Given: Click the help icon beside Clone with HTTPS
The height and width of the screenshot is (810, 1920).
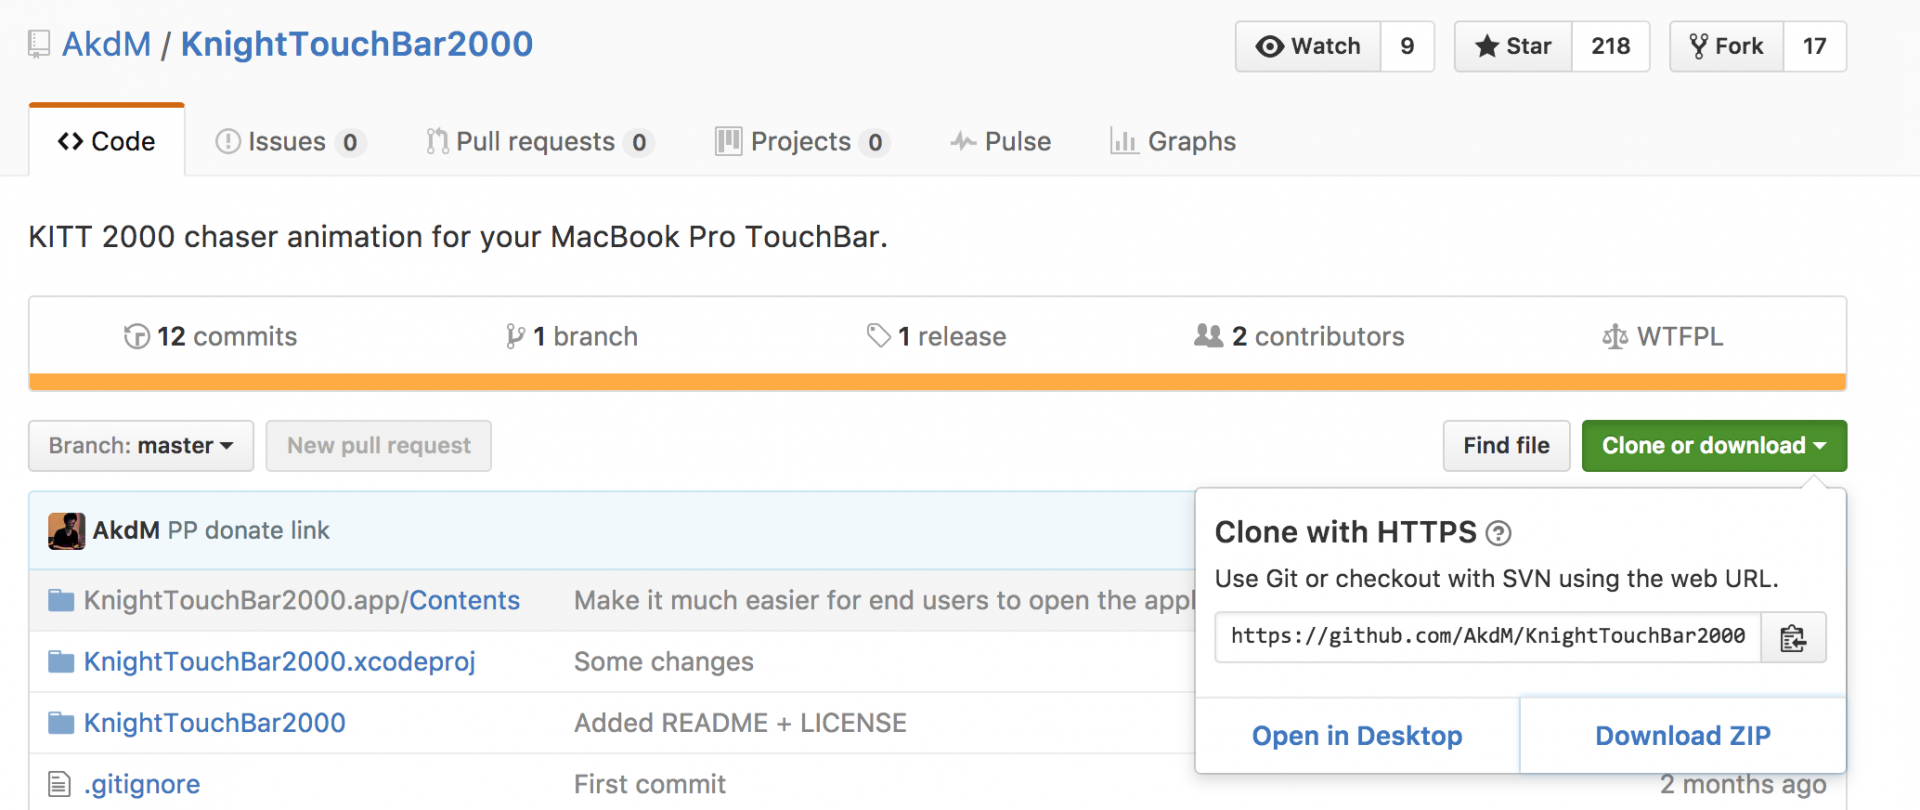Looking at the screenshot, I should 1498,534.
